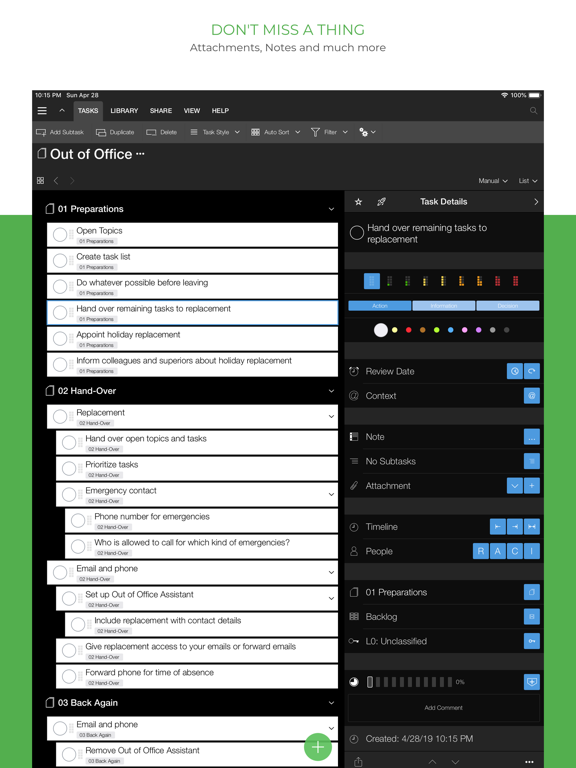Collapse the Emergency contact subtasks
576x768 pixels.
pyautogui.click(x=332, y=494)
